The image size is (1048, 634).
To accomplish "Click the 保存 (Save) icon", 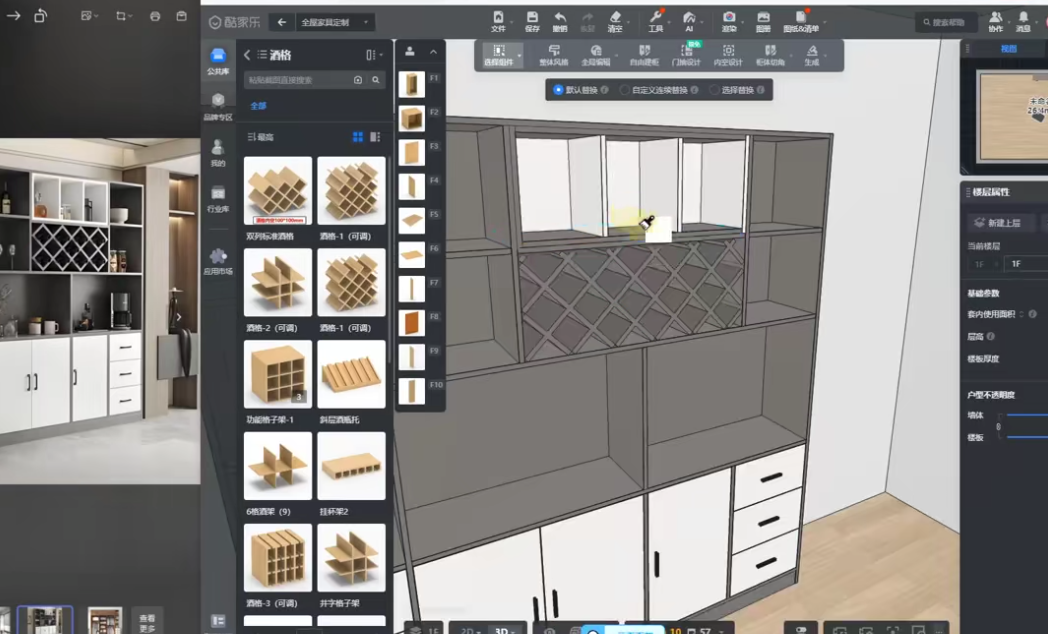I will coord(532,18).
